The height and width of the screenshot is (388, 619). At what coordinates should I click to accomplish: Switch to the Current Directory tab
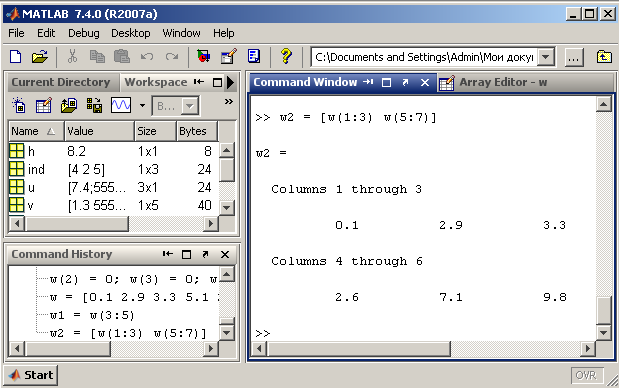point(61,82)
